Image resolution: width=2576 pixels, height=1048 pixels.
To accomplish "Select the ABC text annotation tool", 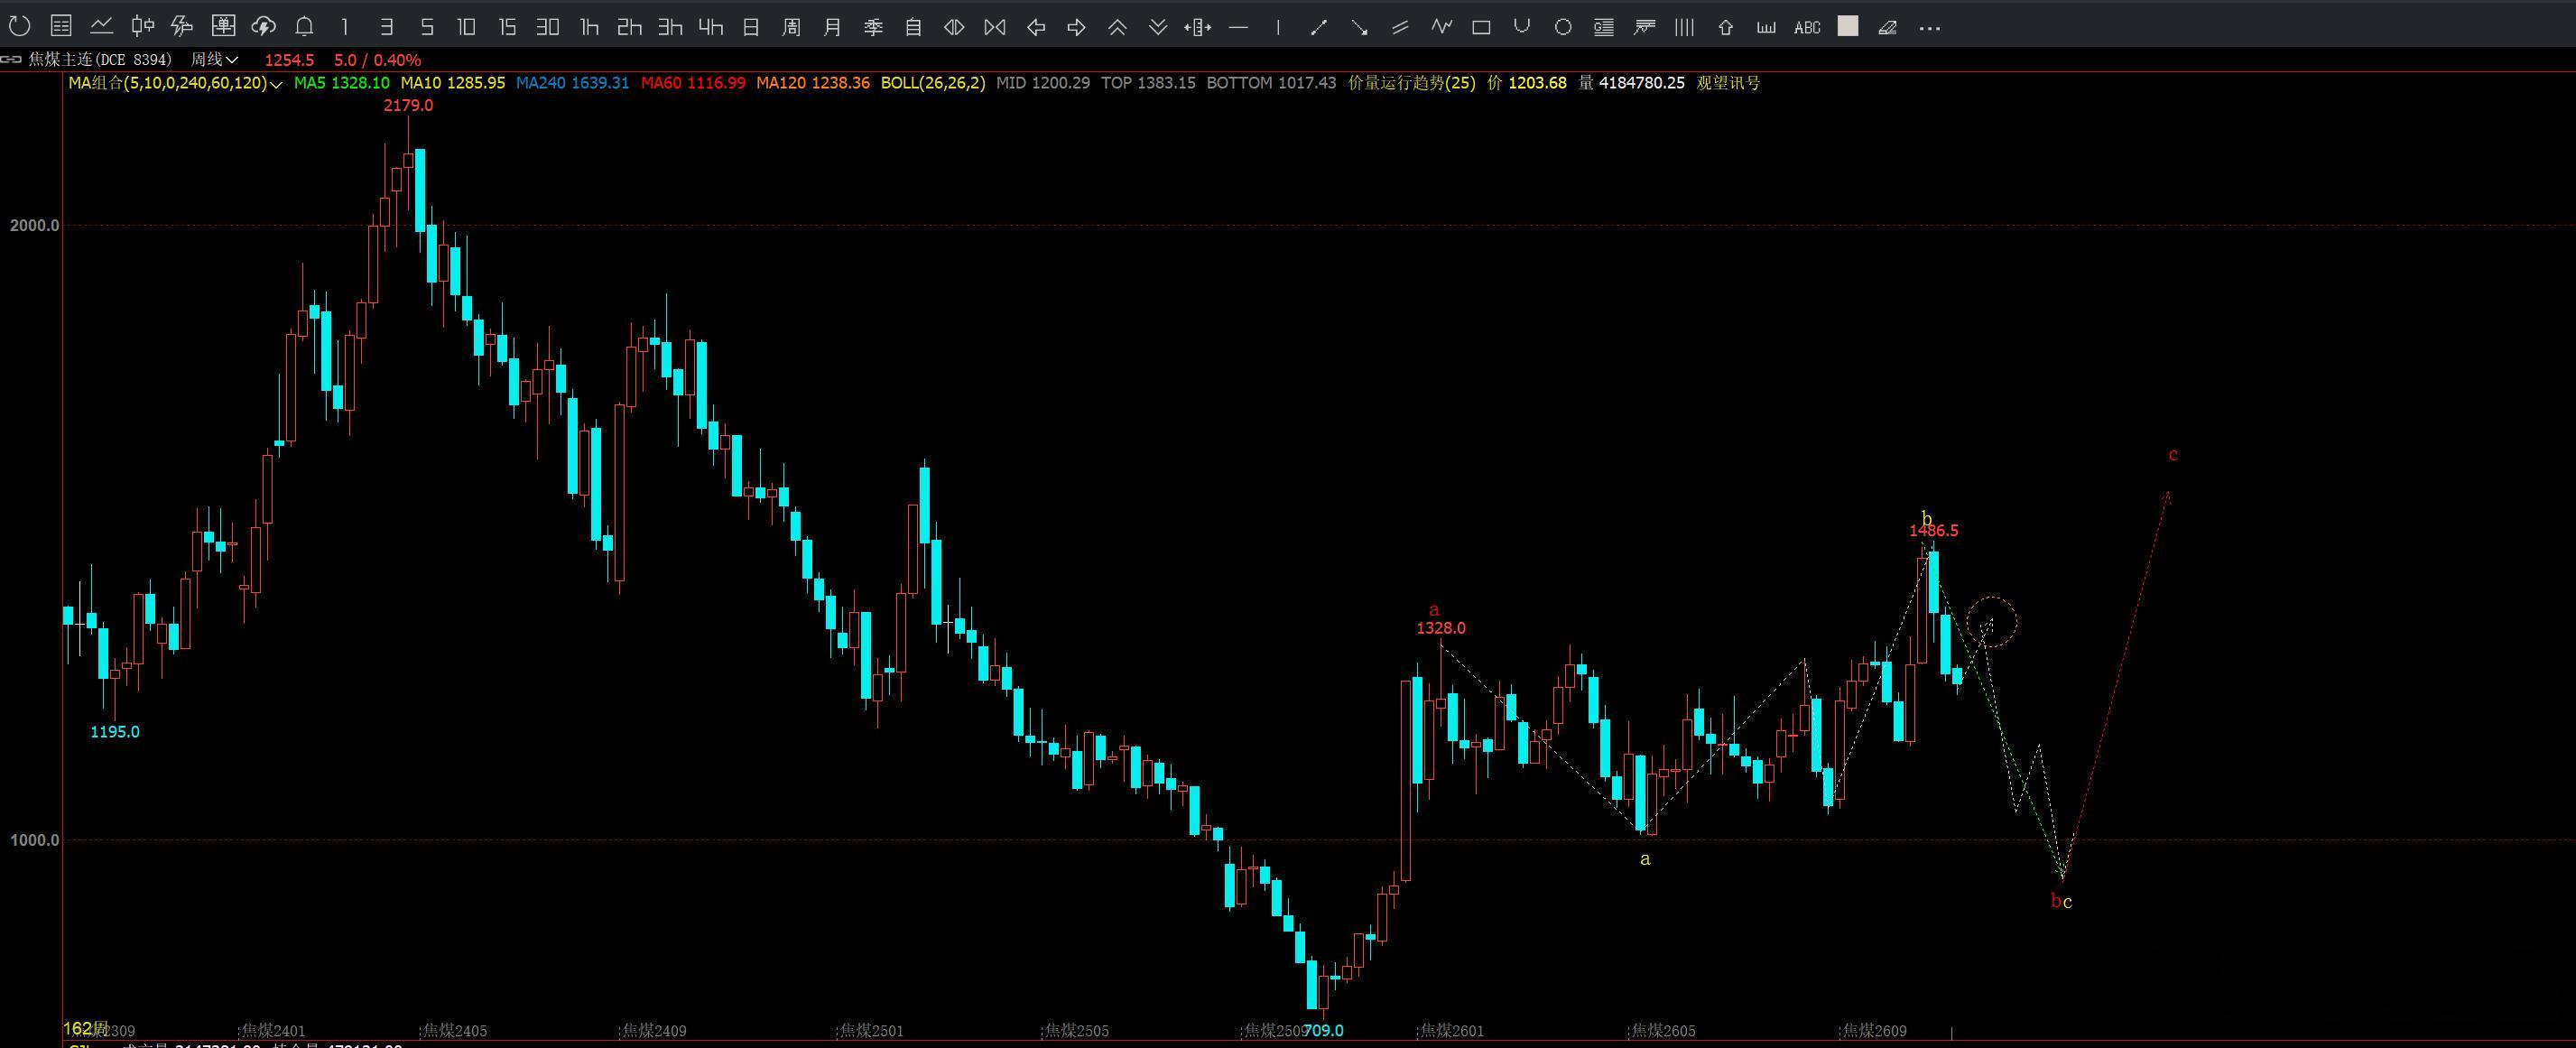I will pos(1807,27).
